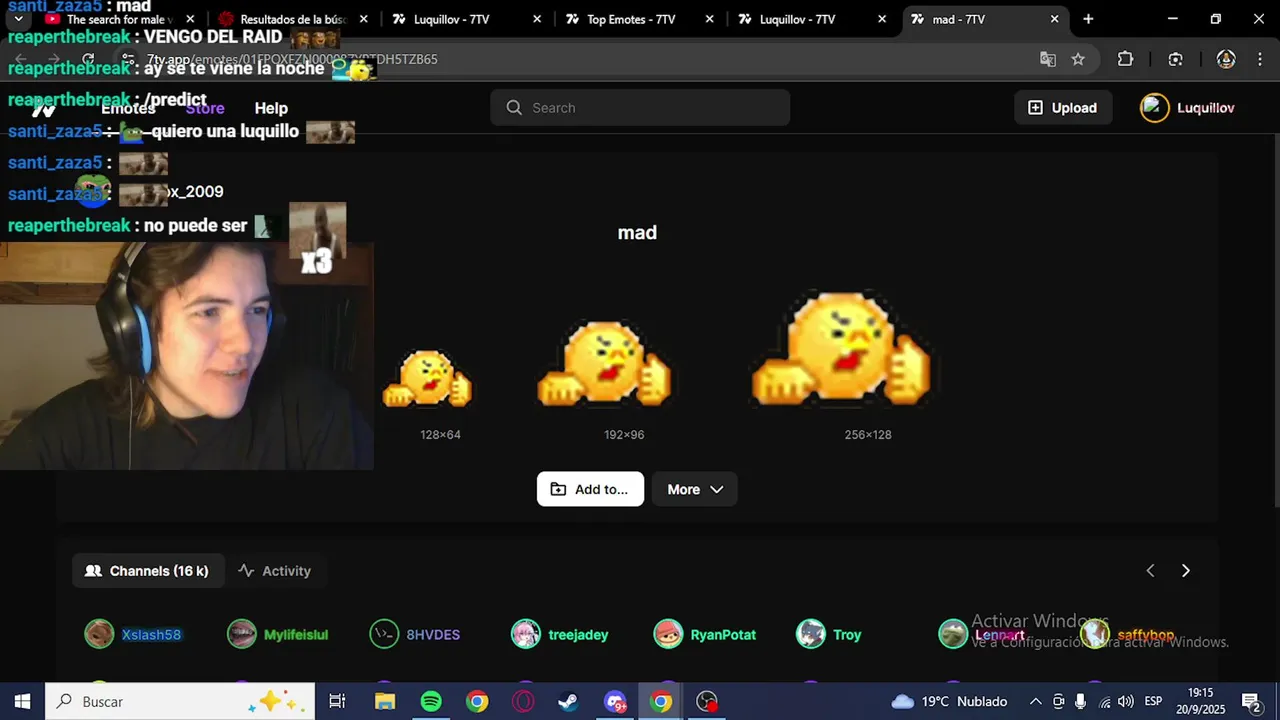Click the Upload button
Screen dimensions: 1280x720
tap(1063, 108)
